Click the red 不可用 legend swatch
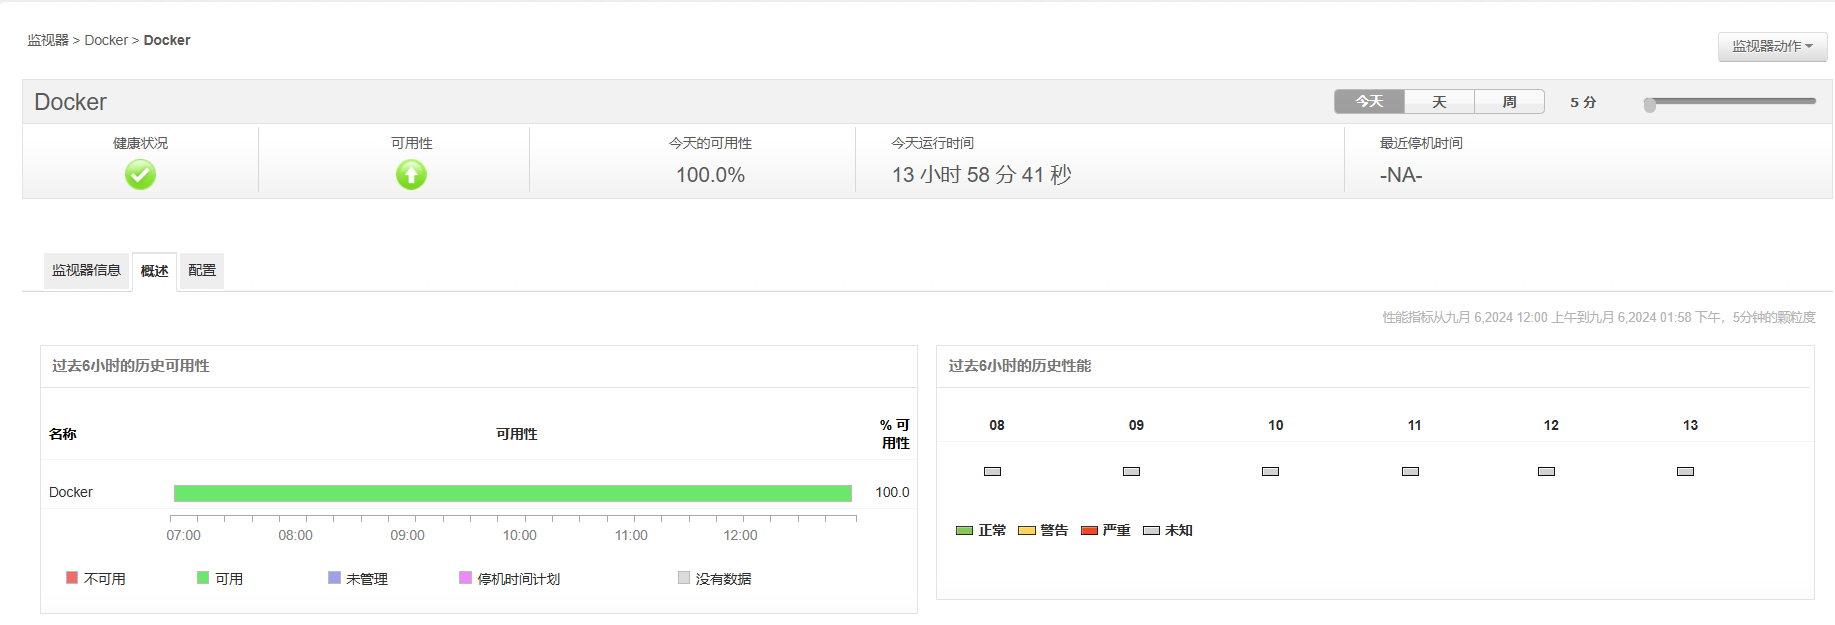The height and width of the screenshot is (625, 1835). tap(72, 577)
